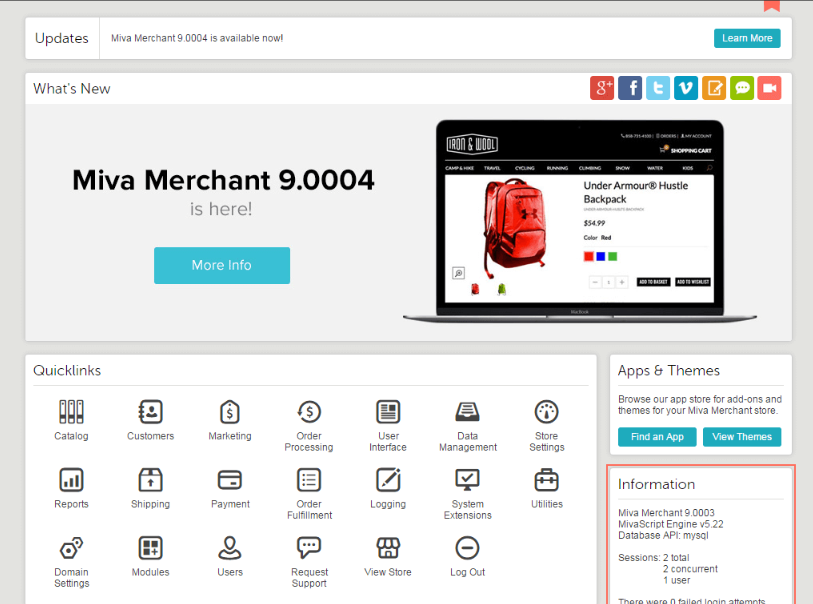
Task: Open the Shipping box icon
Action: pos(150,480)
